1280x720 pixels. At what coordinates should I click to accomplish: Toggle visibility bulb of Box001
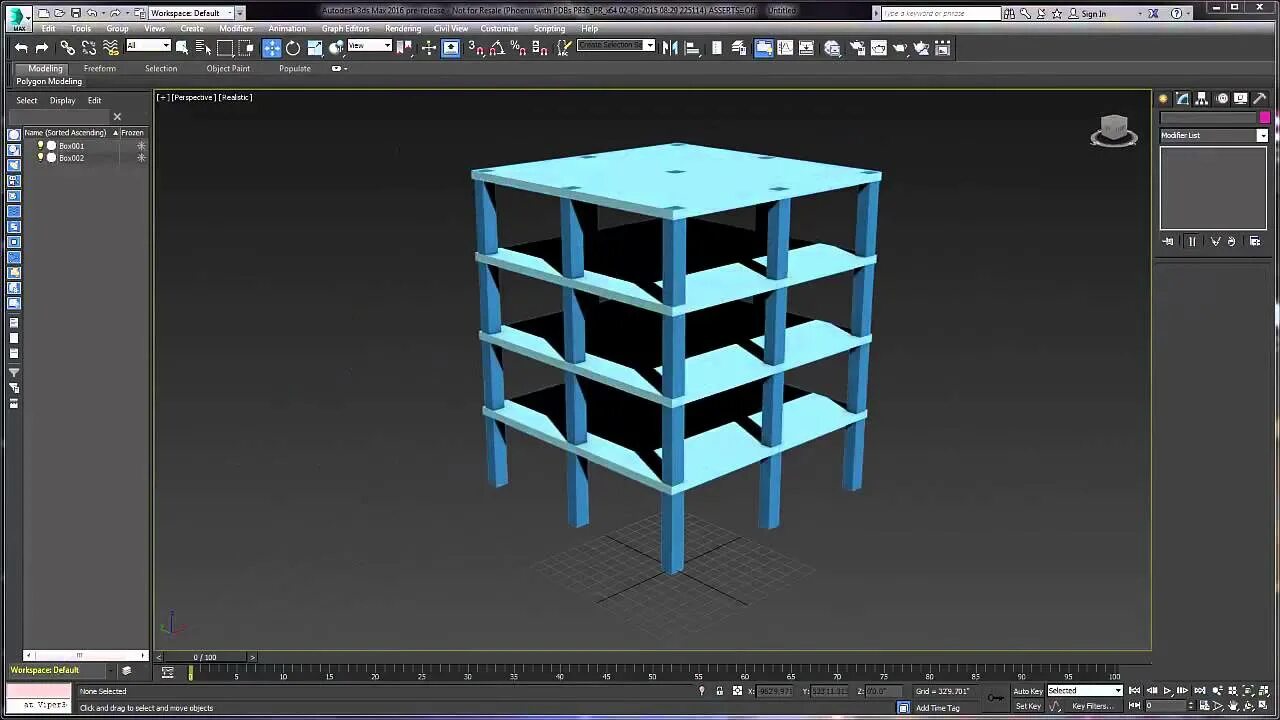point(40,146)
